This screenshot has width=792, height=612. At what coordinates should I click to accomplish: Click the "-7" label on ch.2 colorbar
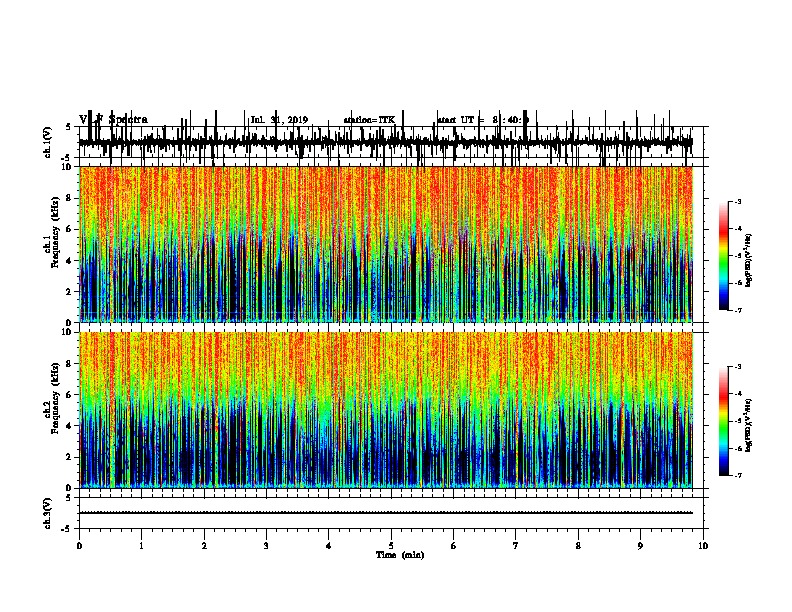(738, 475)
